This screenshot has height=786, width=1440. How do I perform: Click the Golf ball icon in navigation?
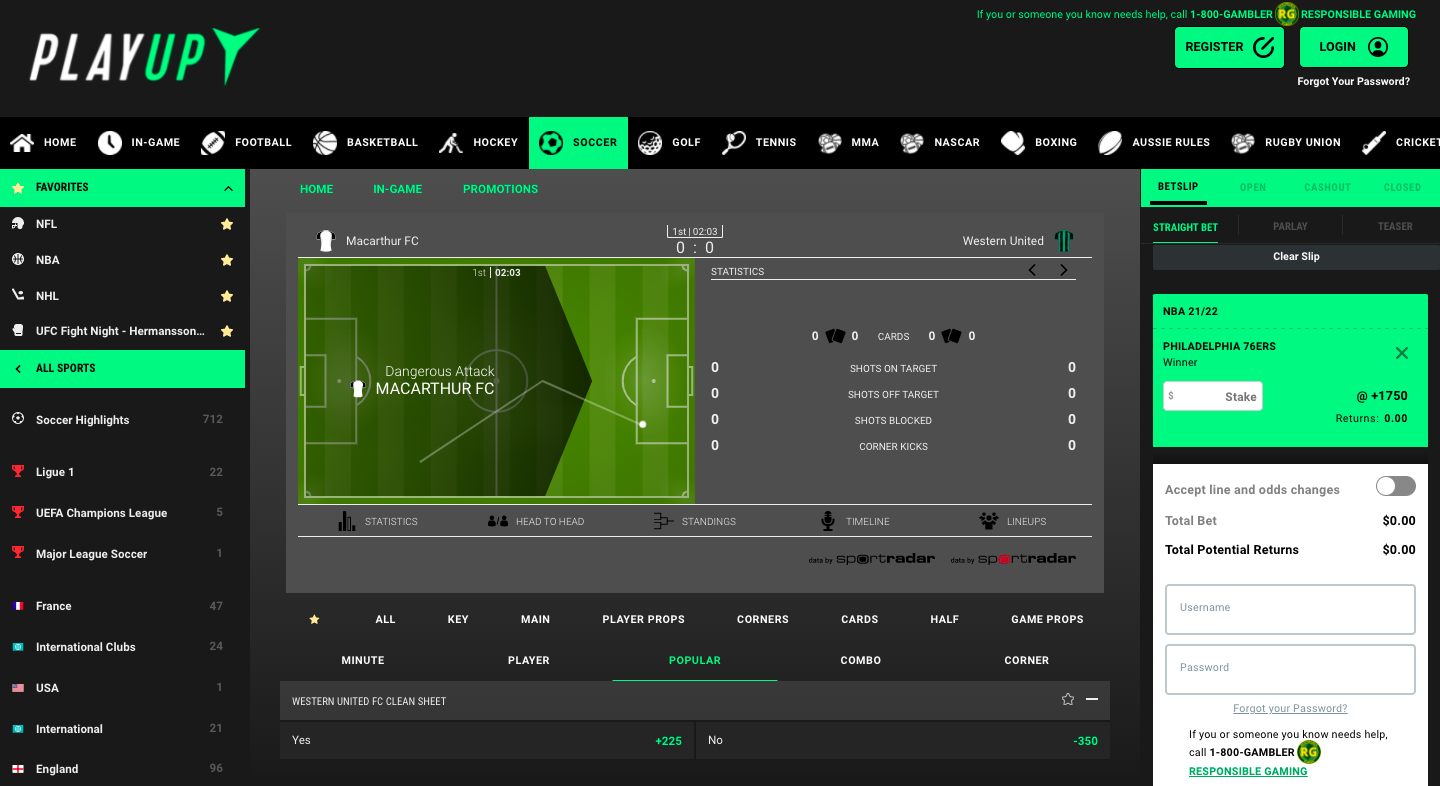point(650,143)
